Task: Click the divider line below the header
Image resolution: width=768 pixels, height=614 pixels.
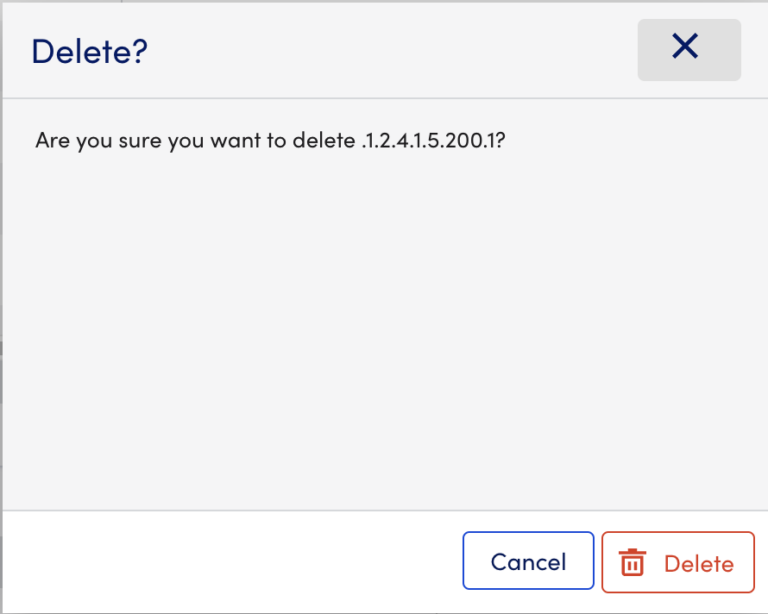Action: click(384, 98)
